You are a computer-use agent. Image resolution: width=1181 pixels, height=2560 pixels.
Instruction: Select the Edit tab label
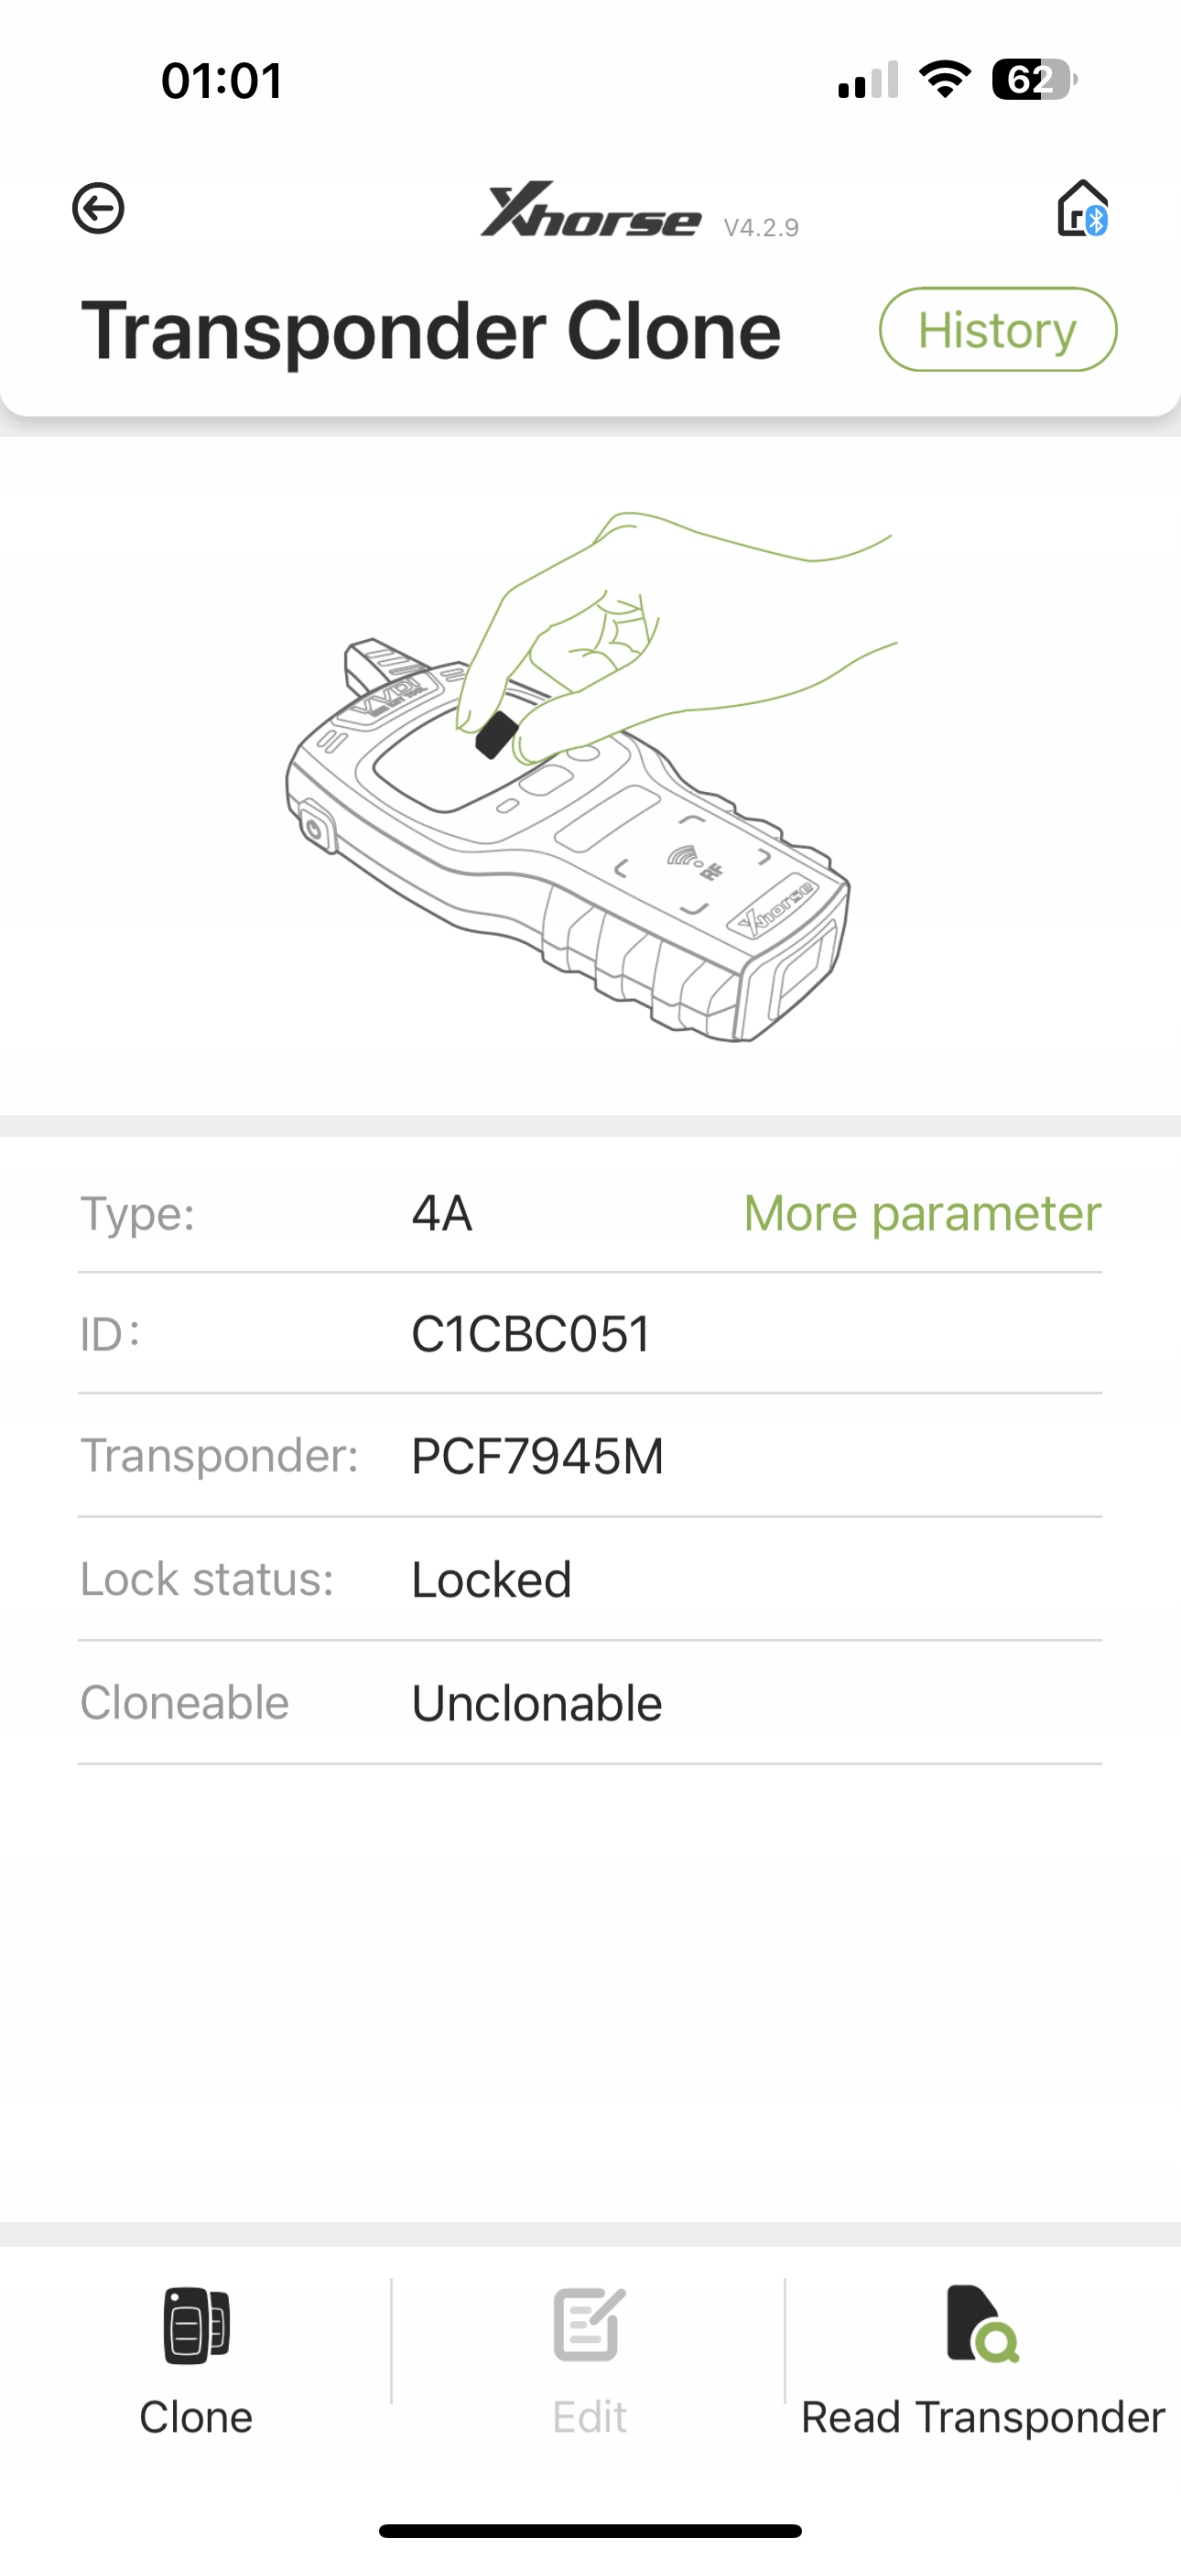tap(589, 2418)
